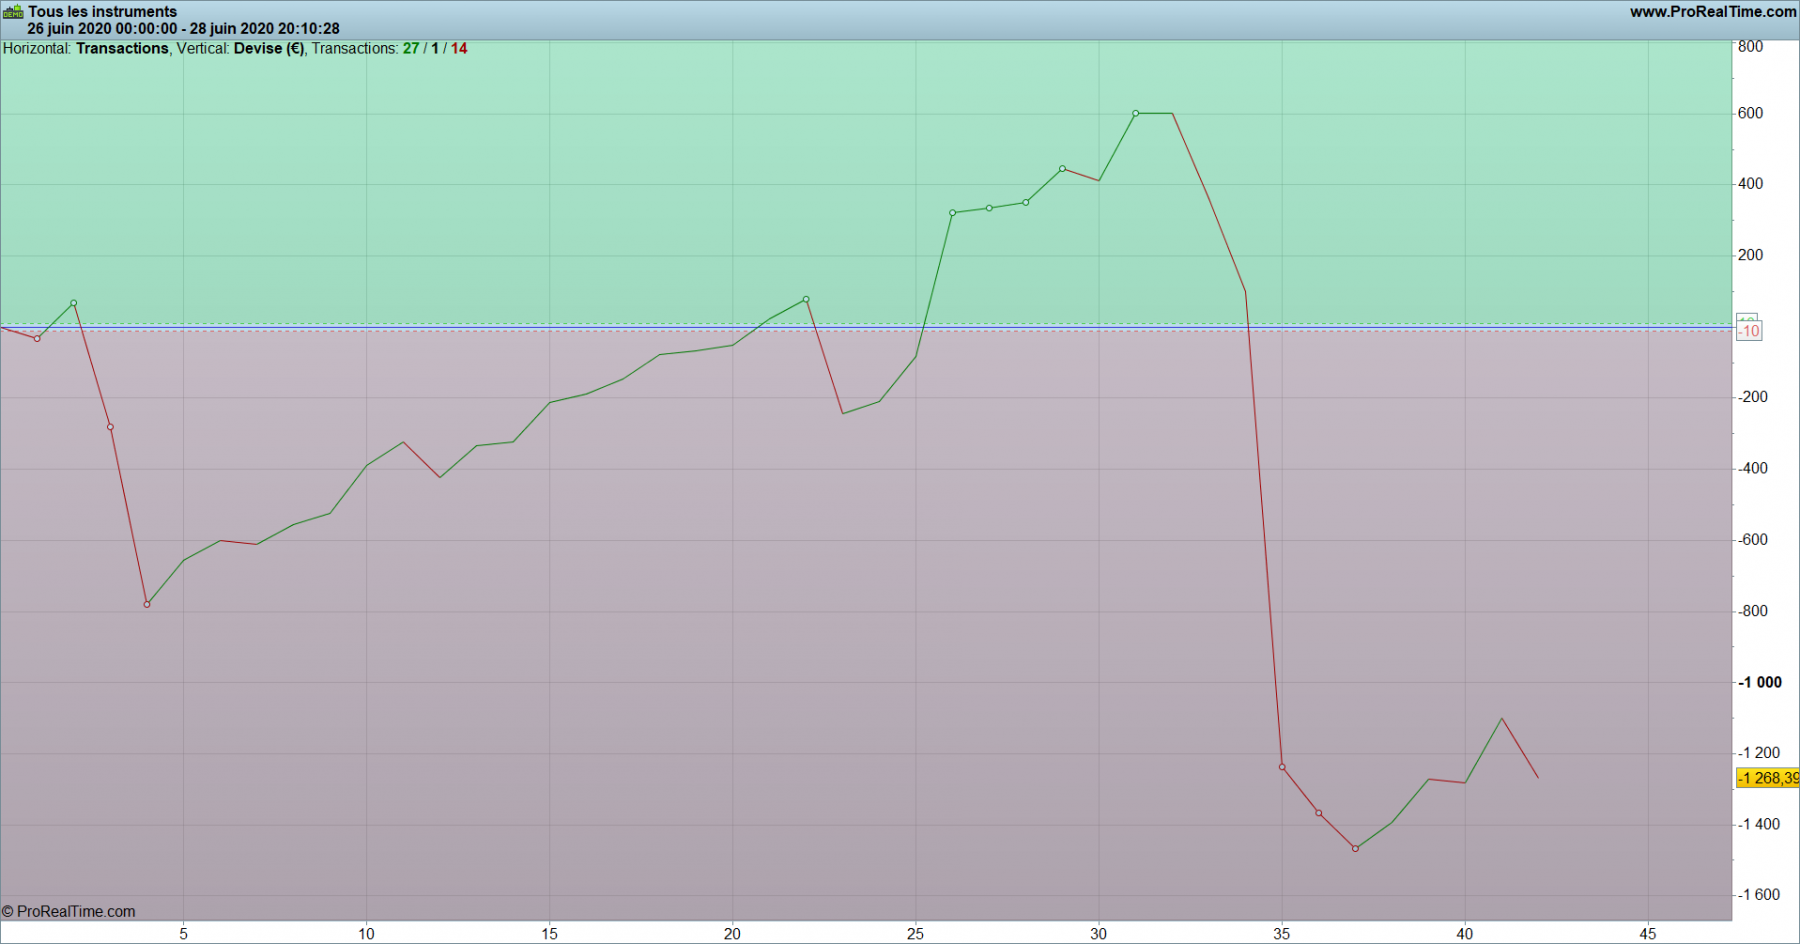Click the red 14 losing transactions count
This screenshot has height=944, width=1800.
click(459, 48)
